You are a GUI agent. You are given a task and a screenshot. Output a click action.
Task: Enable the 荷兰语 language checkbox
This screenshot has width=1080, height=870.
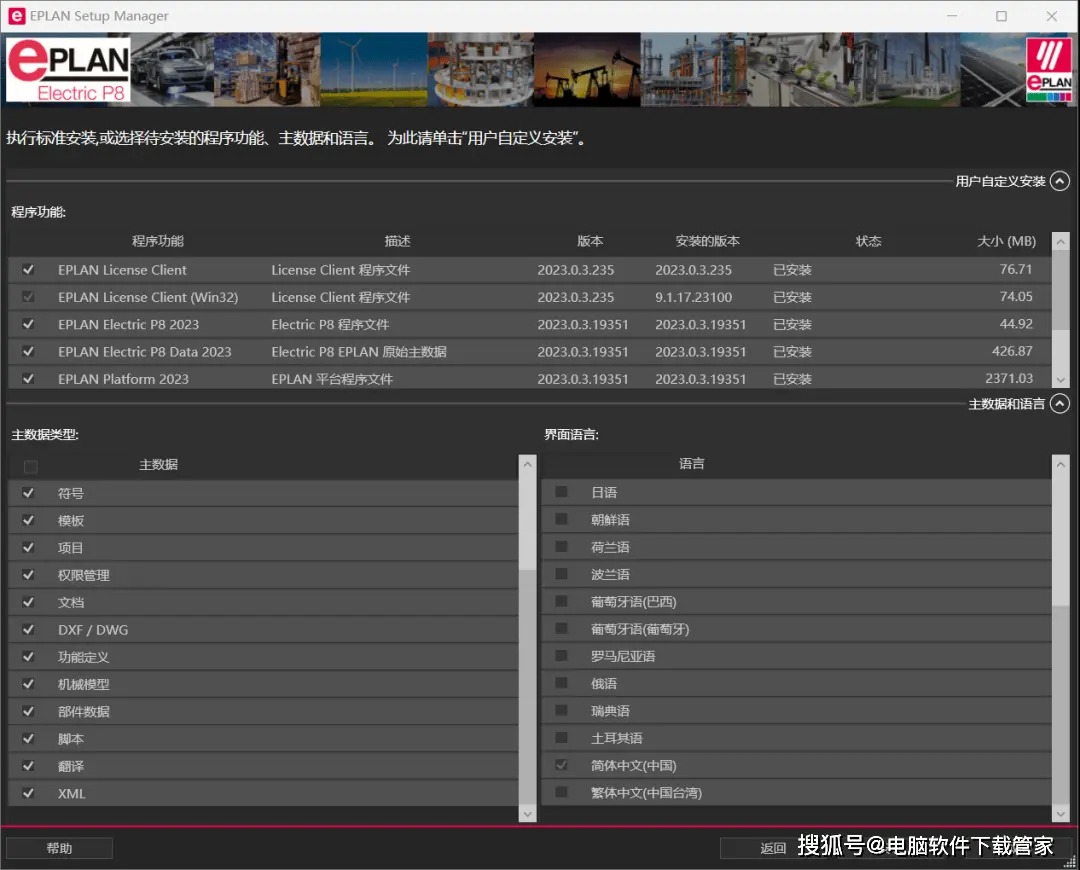point(561,547)
